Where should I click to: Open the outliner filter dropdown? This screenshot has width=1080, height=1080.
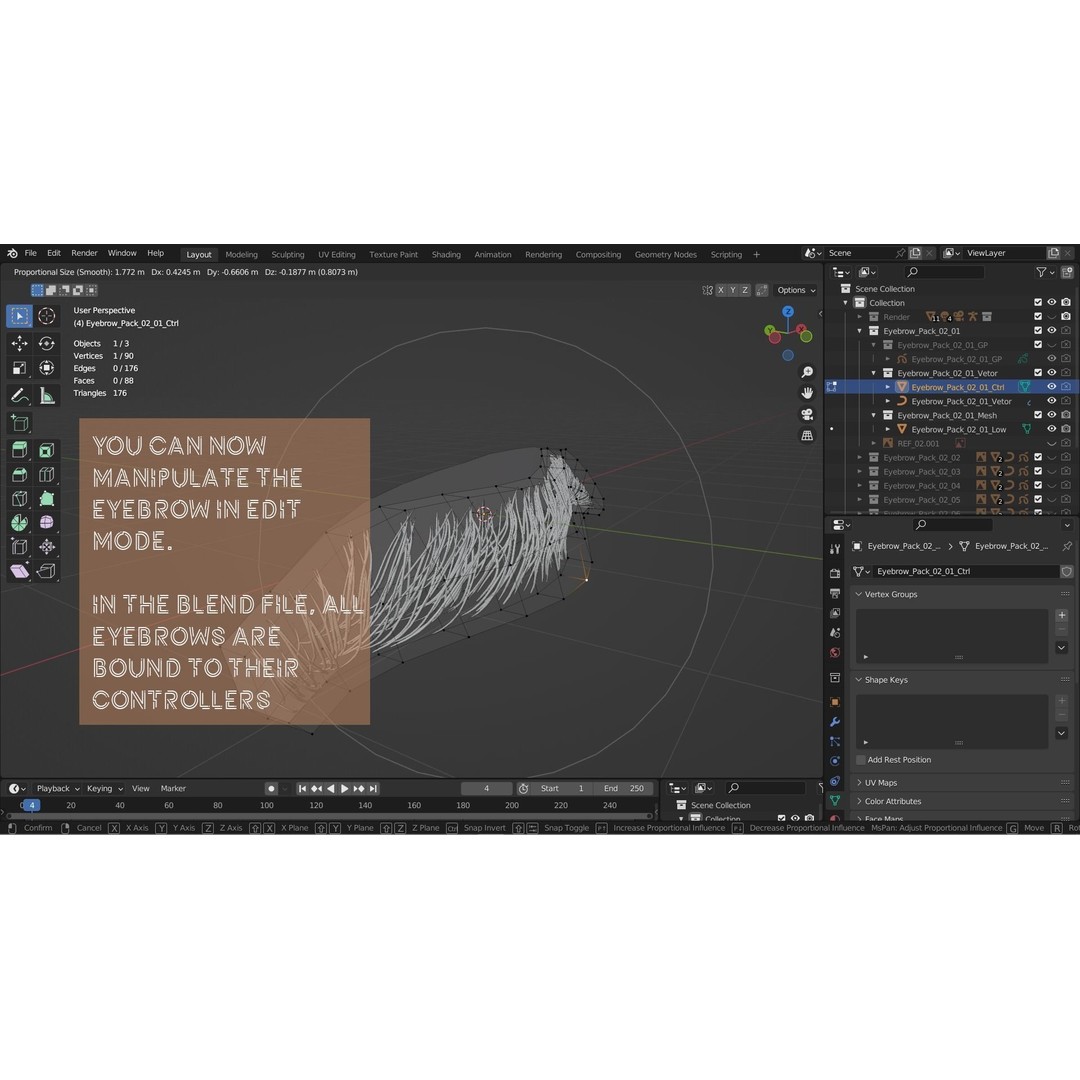[x=1045, y=272]
